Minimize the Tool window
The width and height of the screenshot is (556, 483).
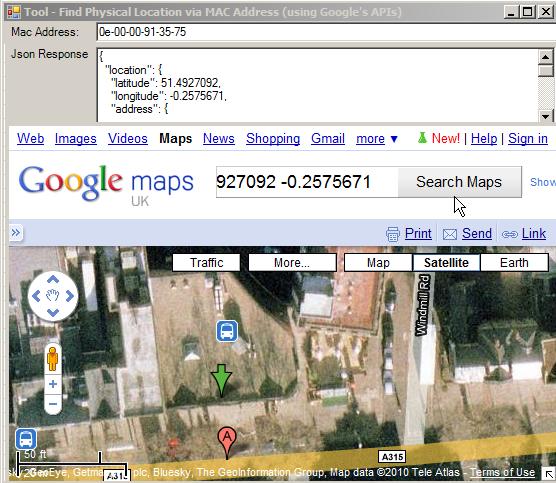(511, 12)
